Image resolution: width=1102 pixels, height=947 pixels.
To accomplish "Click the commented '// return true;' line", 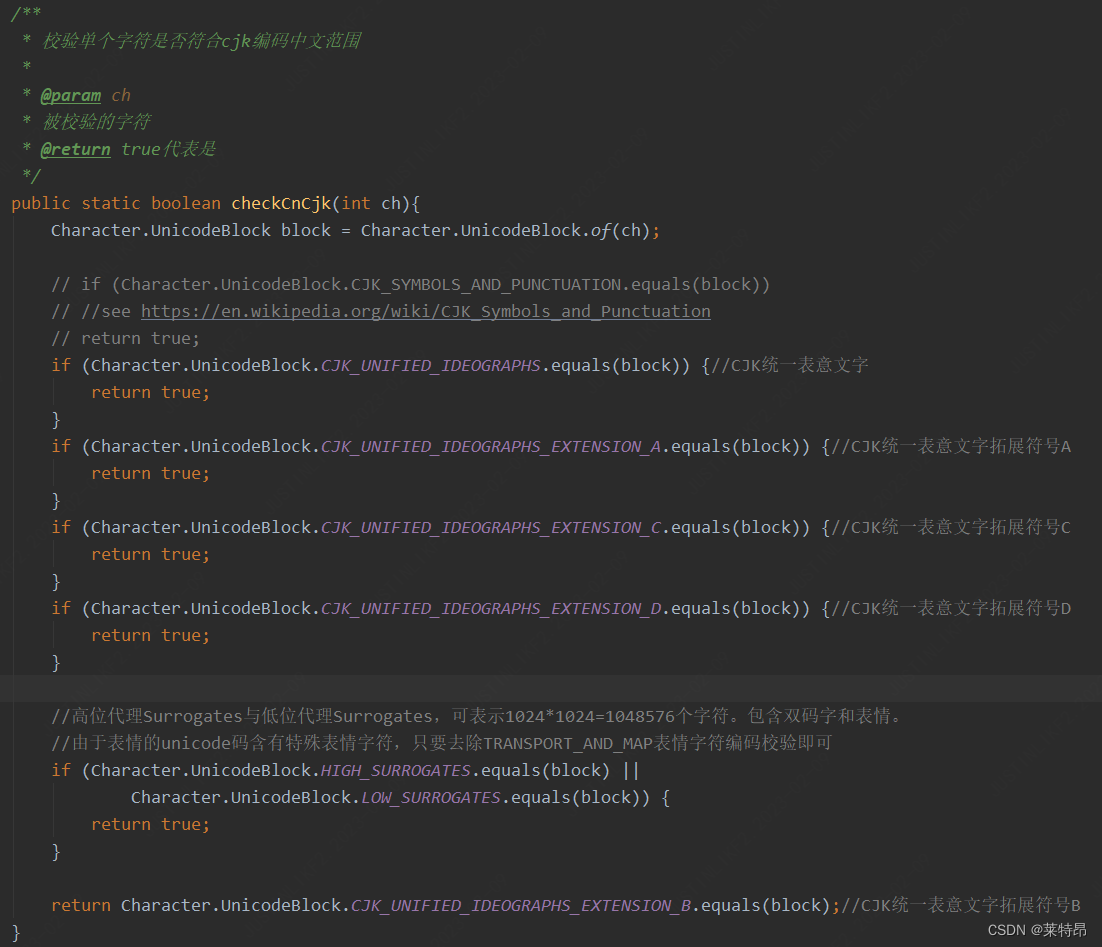I will pos(126,338).
